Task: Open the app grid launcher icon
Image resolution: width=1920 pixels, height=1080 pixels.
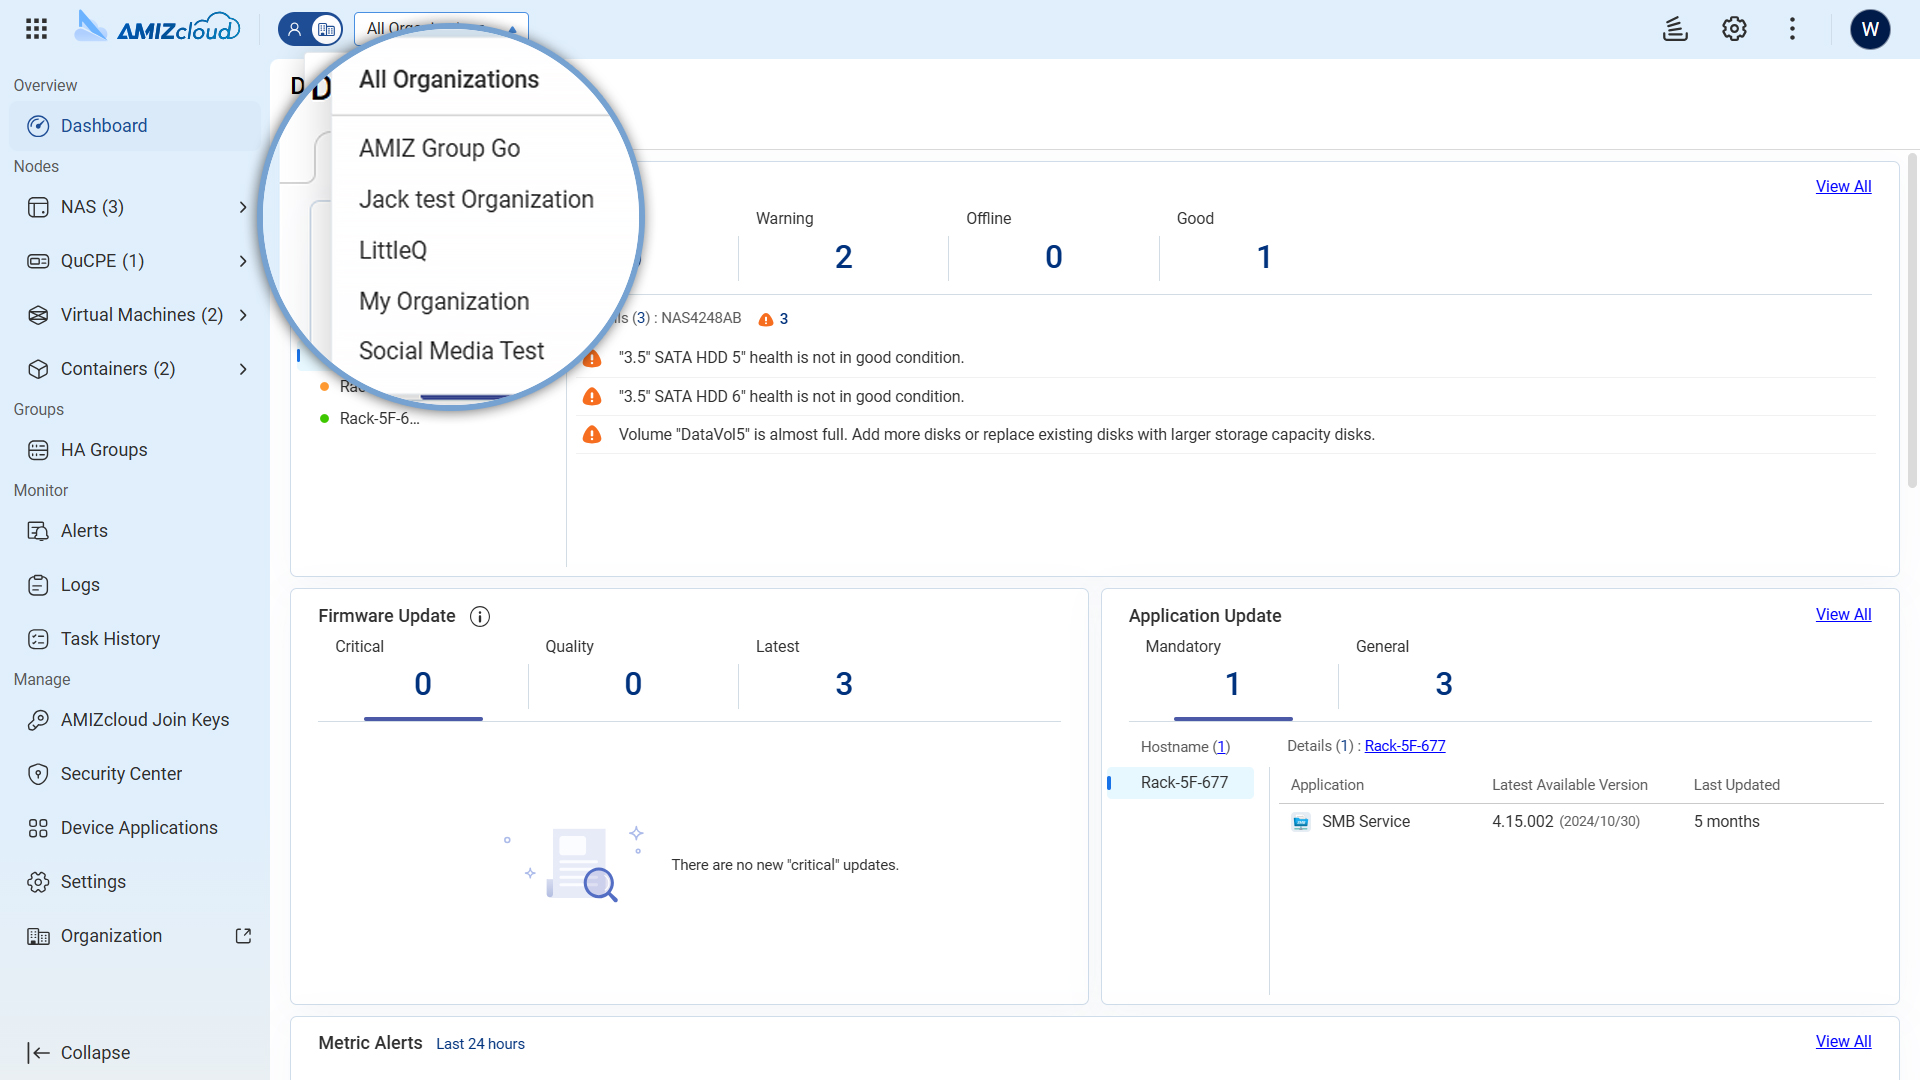Action: pyautogui.click(x=36, y=29)
